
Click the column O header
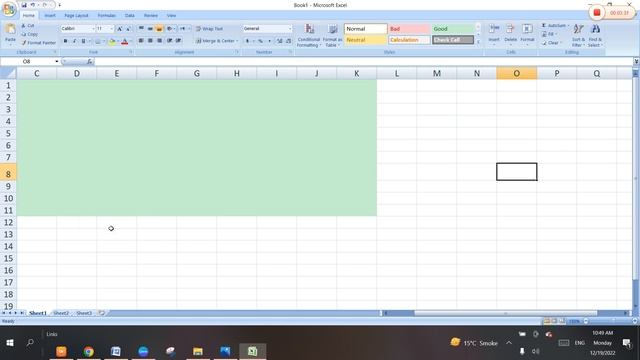coord(516,73)
